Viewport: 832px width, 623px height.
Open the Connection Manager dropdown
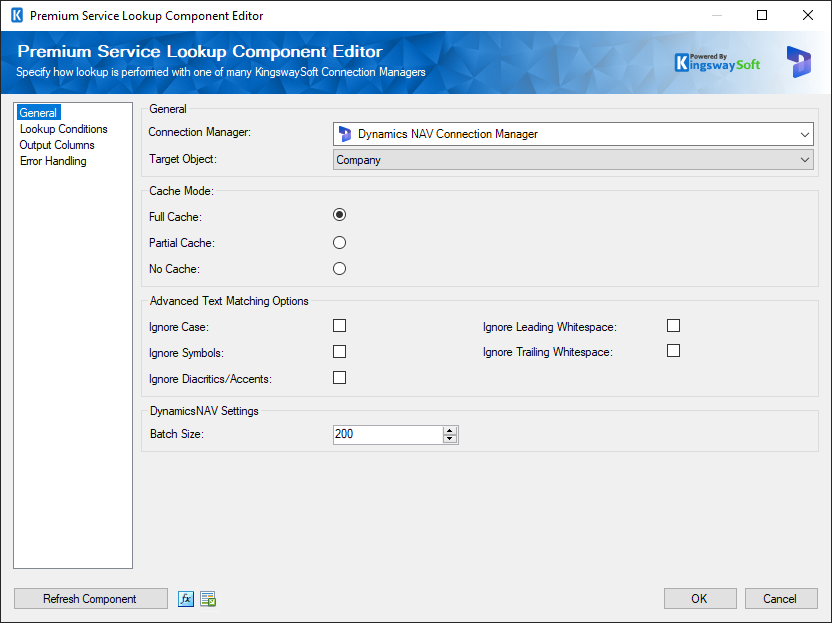(573, 134)
